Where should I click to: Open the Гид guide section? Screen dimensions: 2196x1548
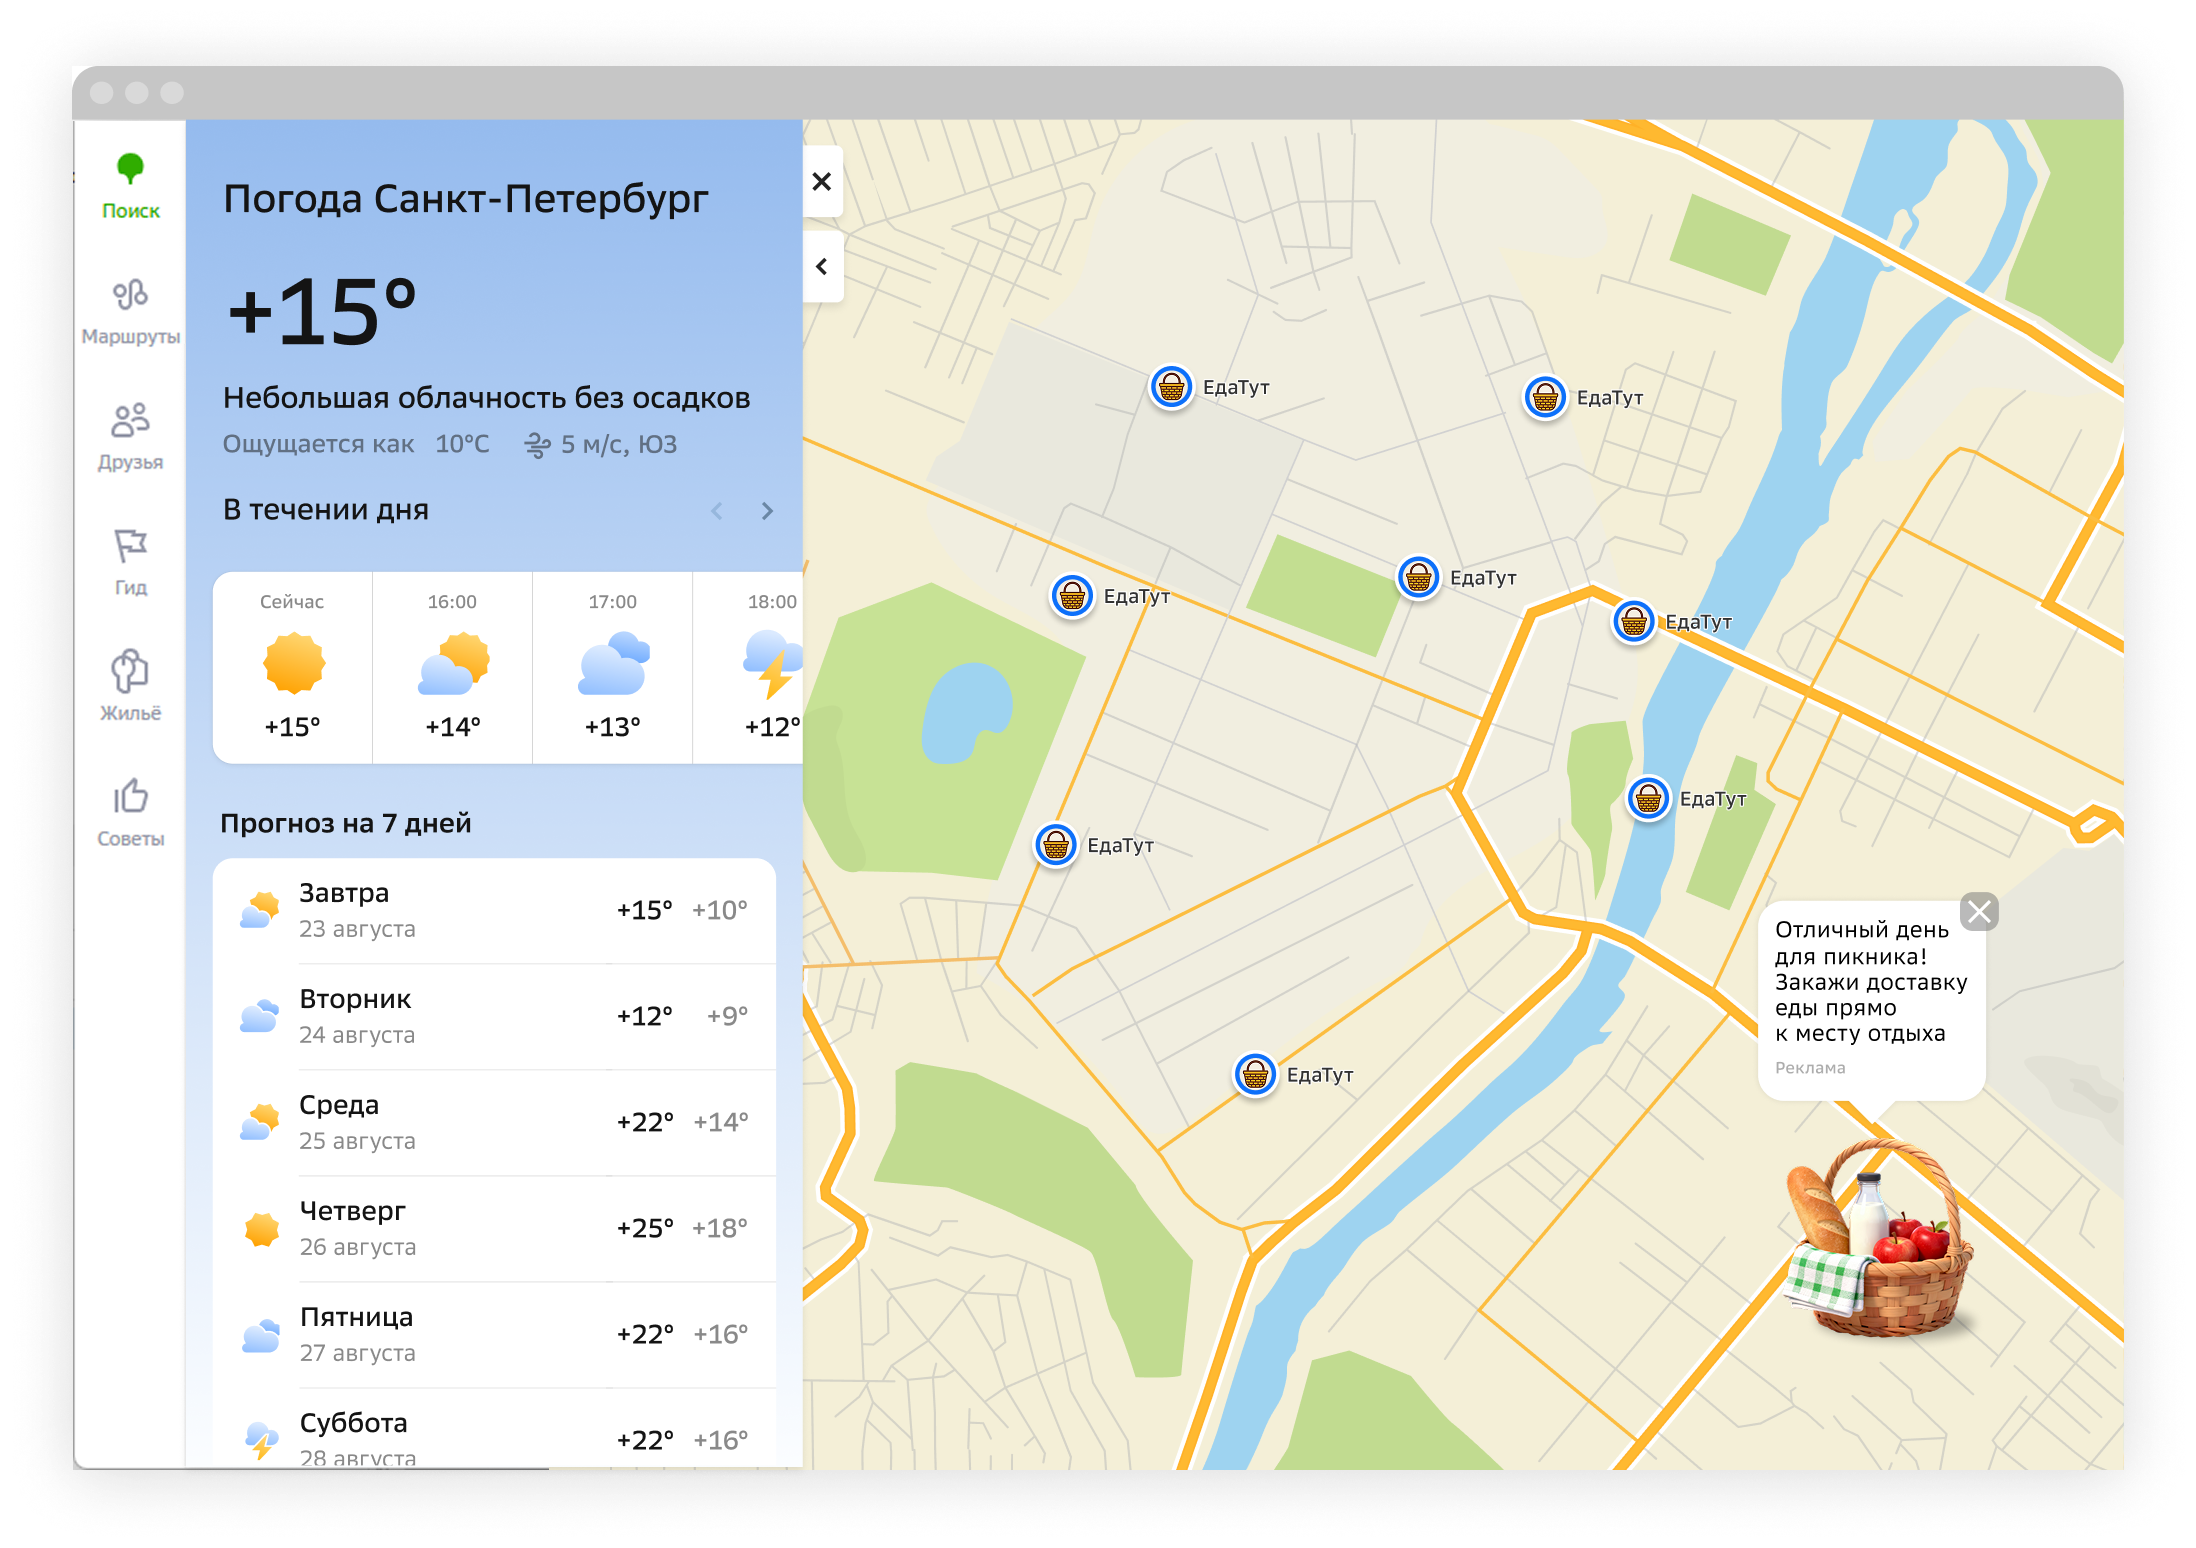click(130, 562)
